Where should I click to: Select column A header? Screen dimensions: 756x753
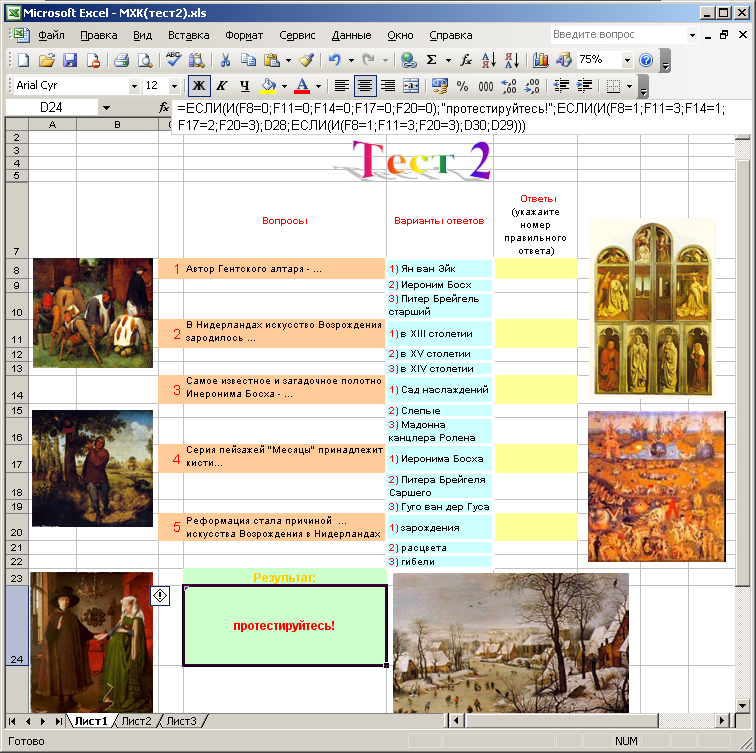[52, 124]
